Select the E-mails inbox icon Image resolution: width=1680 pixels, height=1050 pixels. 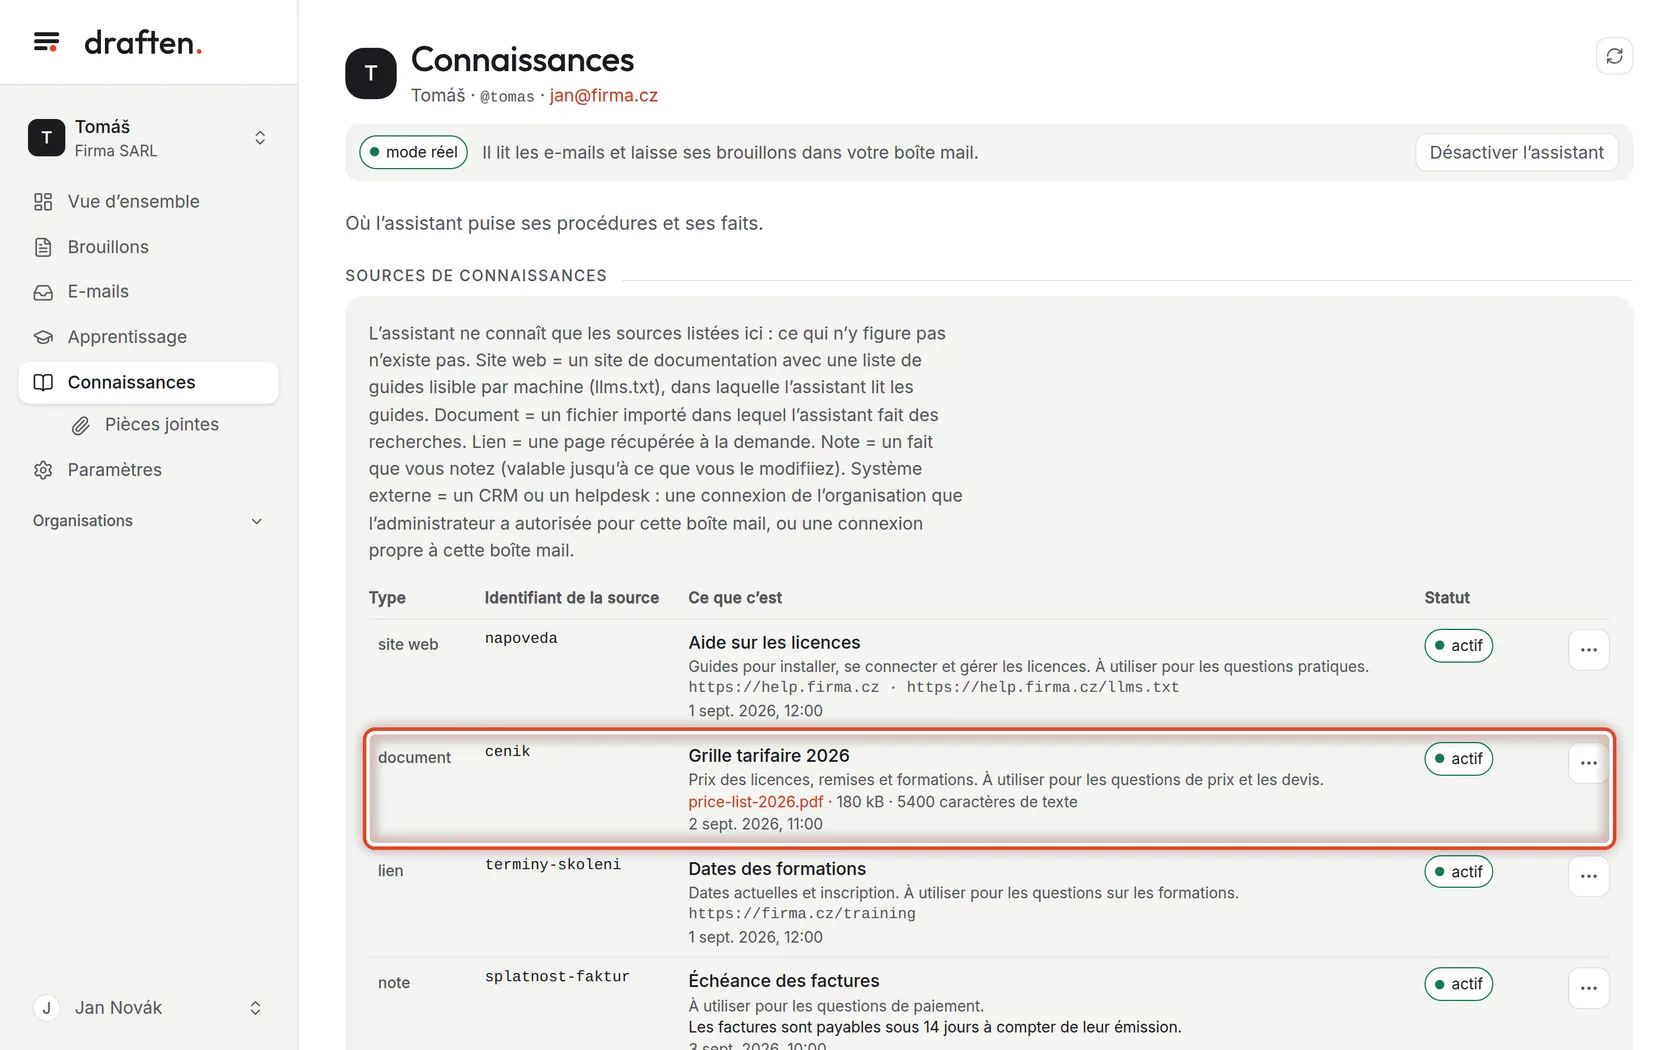coord(43,292)
